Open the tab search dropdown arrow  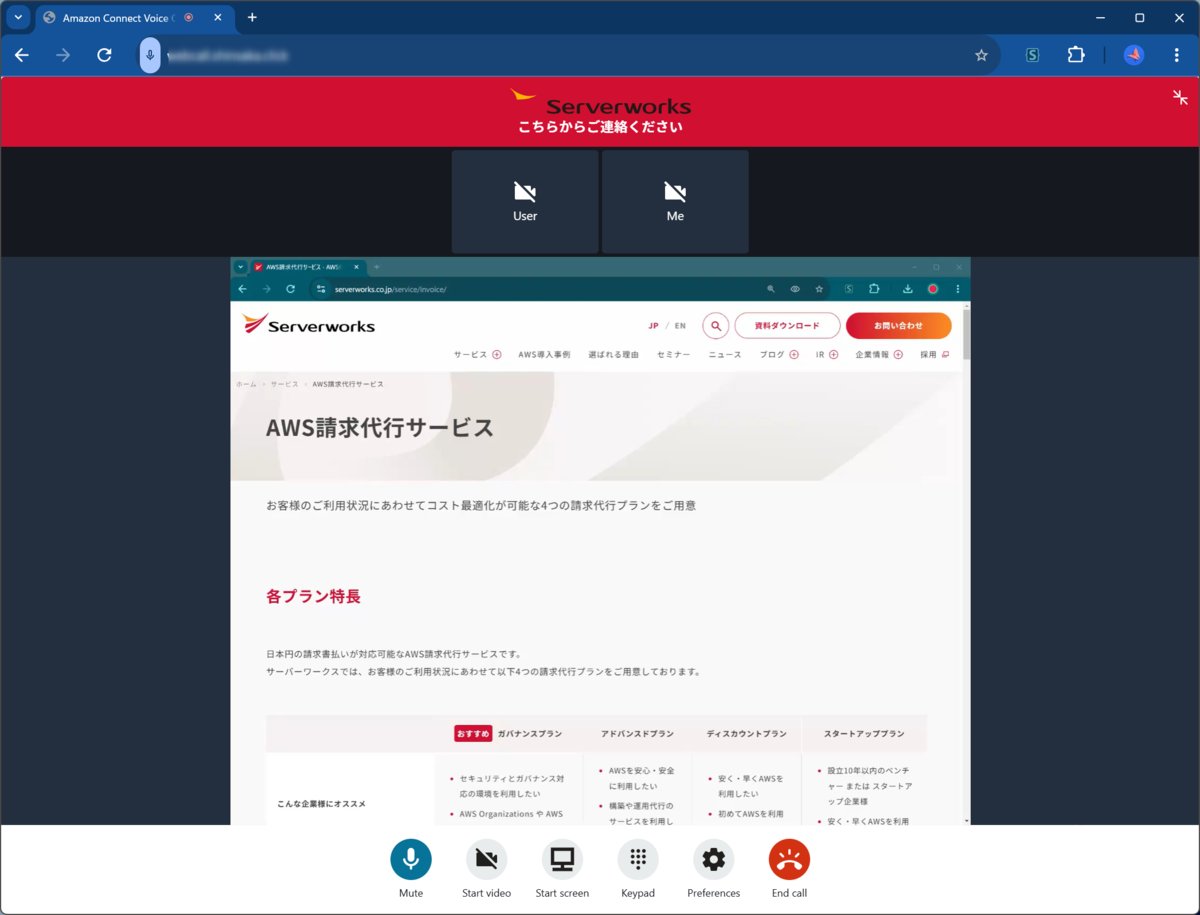(x=18, y=17)
